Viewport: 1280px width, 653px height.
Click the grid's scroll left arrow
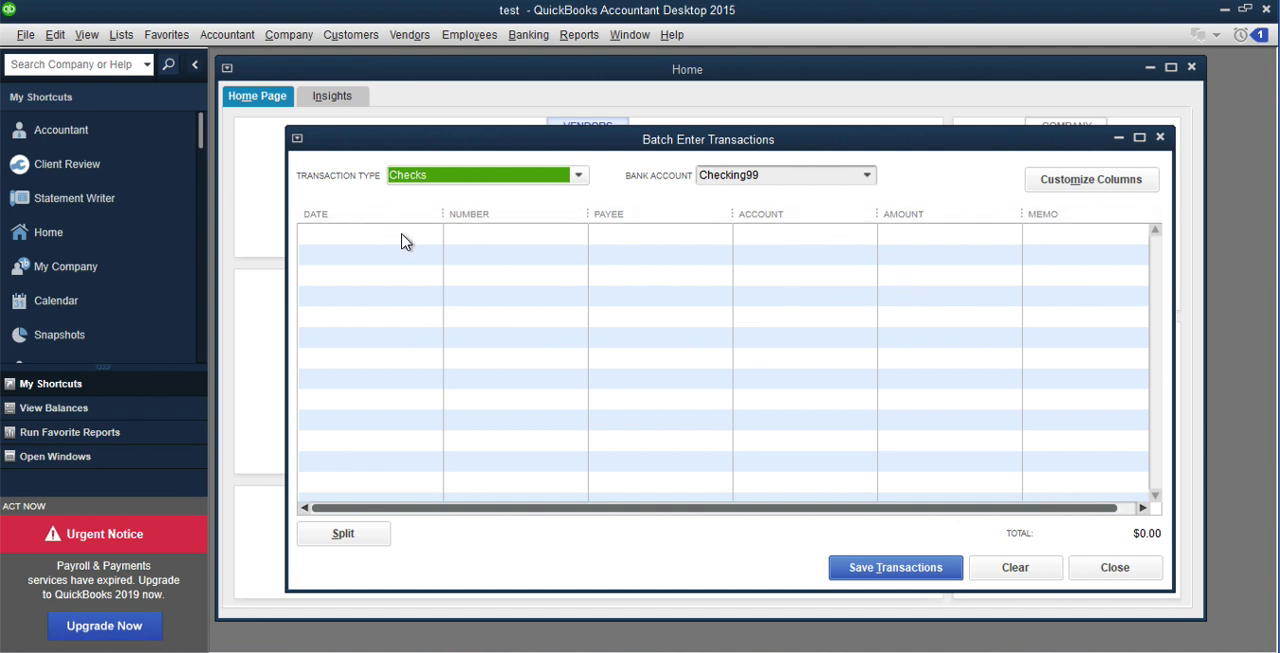click(x=305, y=508)
